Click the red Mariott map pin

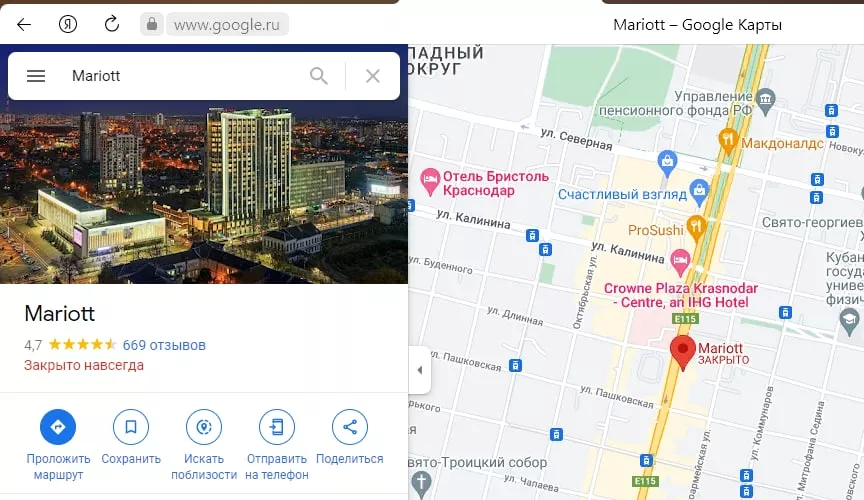(x=683, y=352)
